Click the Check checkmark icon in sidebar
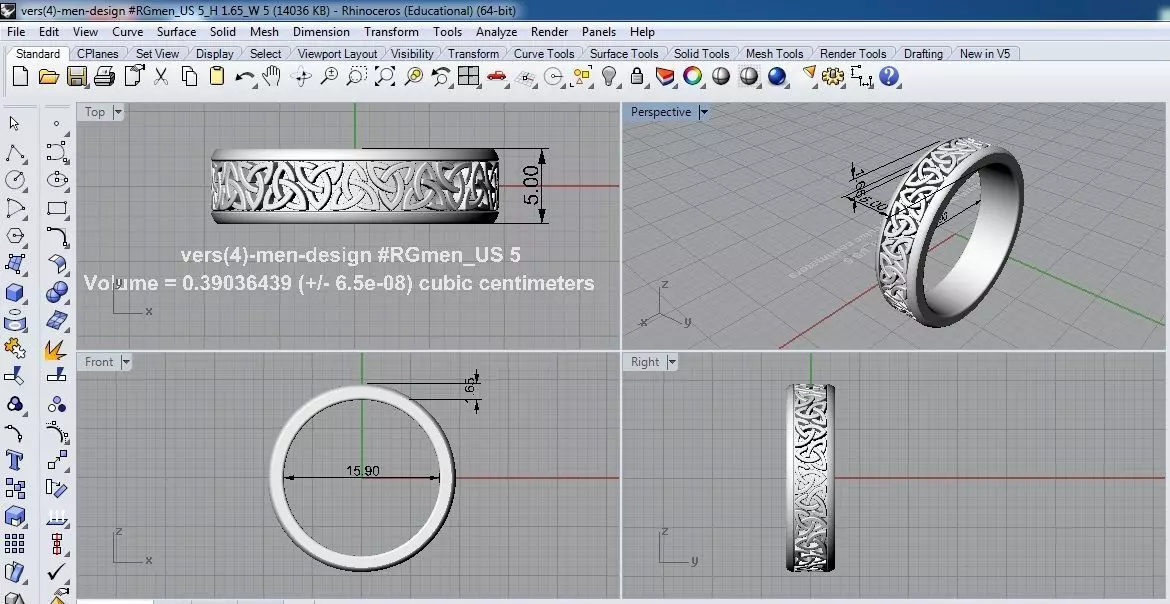 tap(57, 573)
